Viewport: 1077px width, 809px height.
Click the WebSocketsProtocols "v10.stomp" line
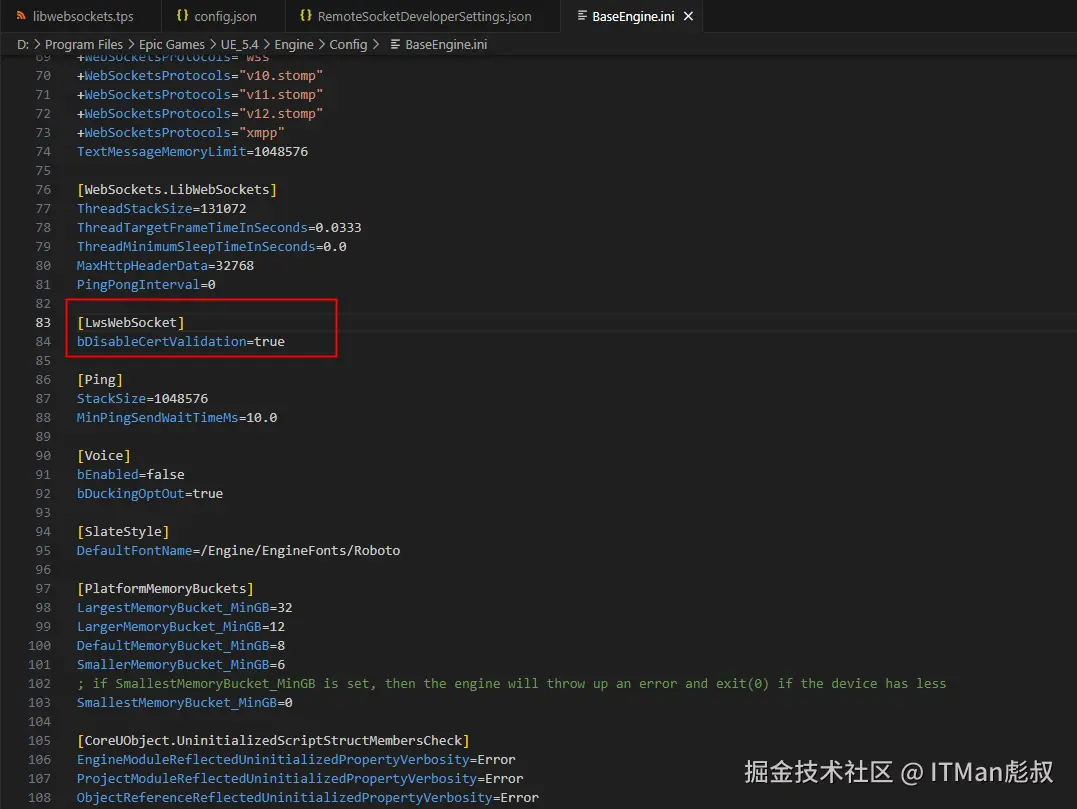(x=200, y=76)
